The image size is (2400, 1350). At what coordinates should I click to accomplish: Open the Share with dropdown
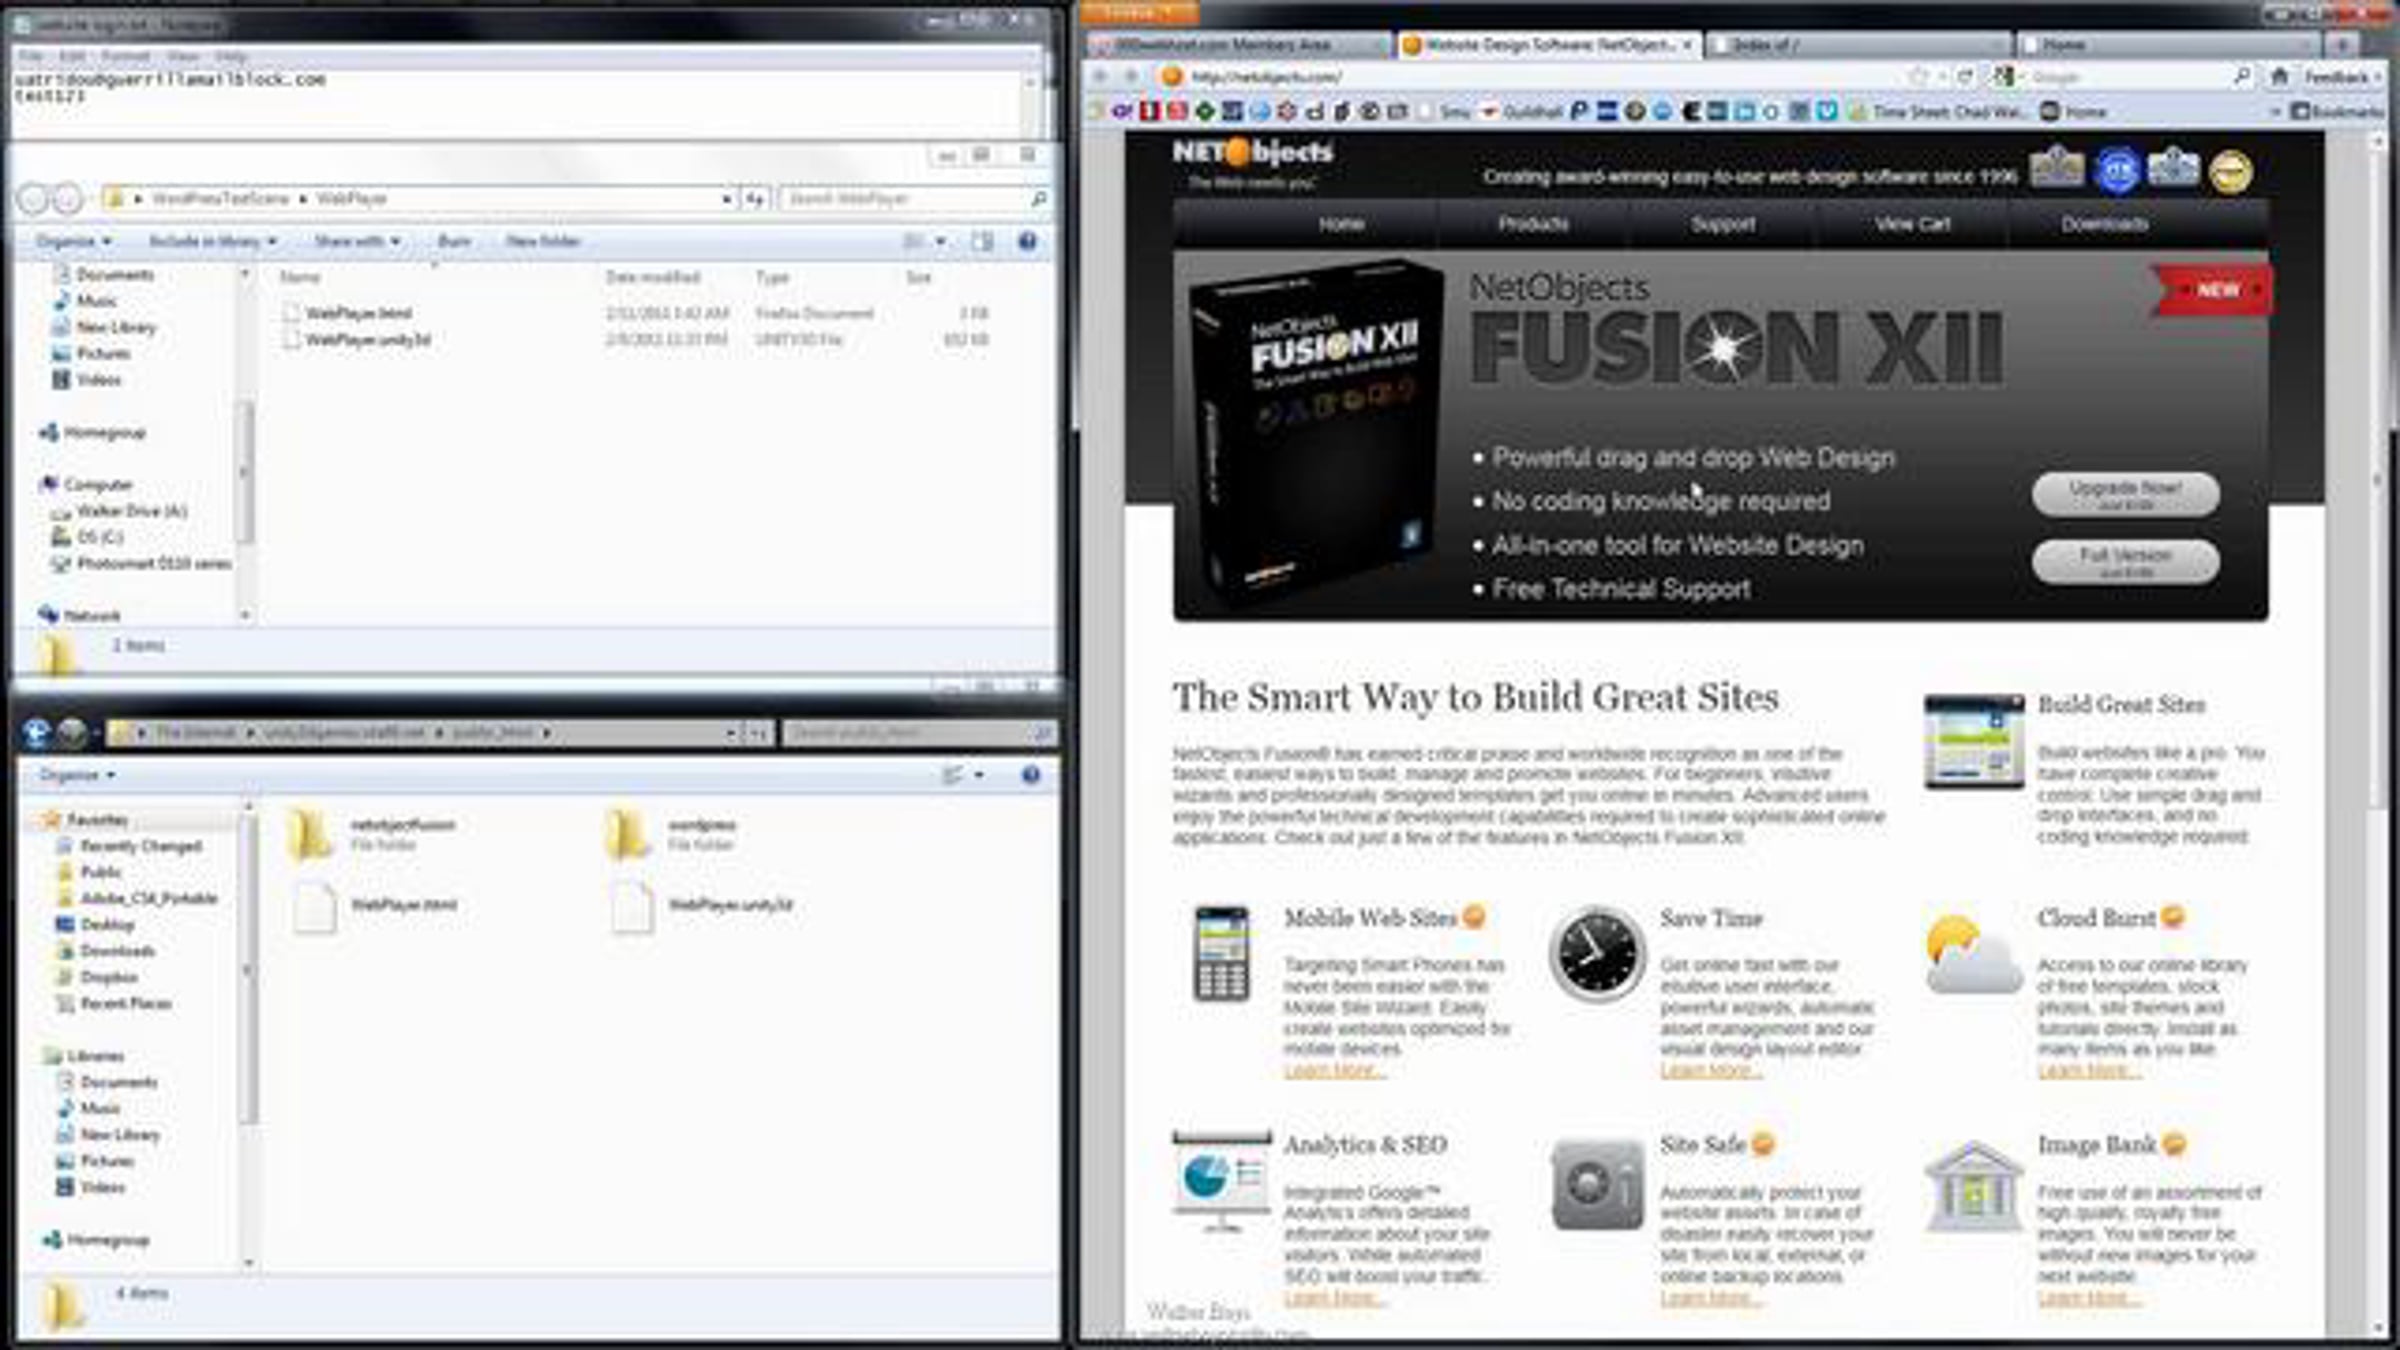357,241
